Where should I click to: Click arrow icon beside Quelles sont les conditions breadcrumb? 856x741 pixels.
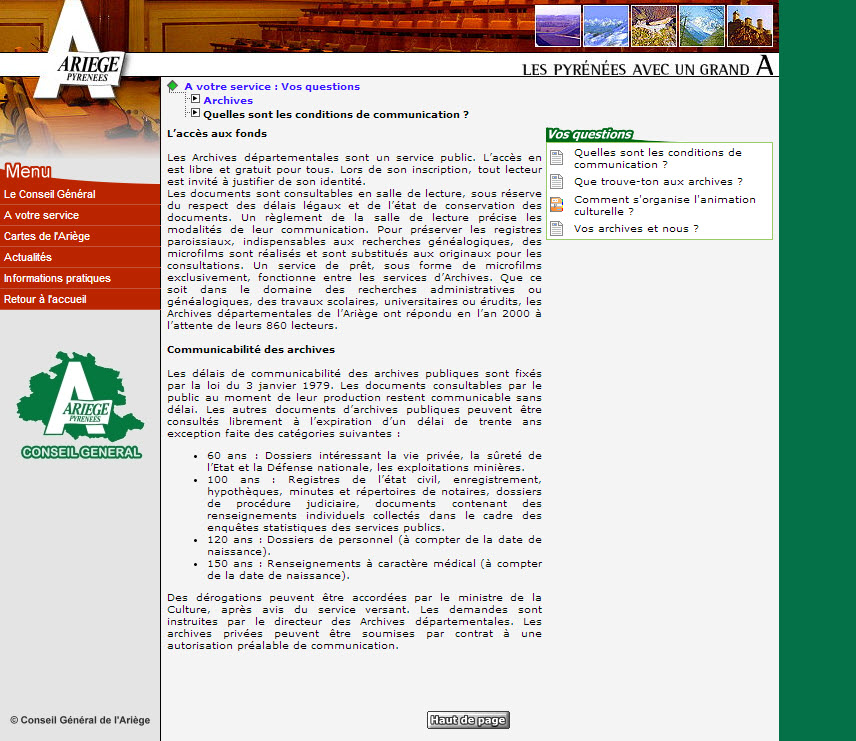click(x=195, y=112)
